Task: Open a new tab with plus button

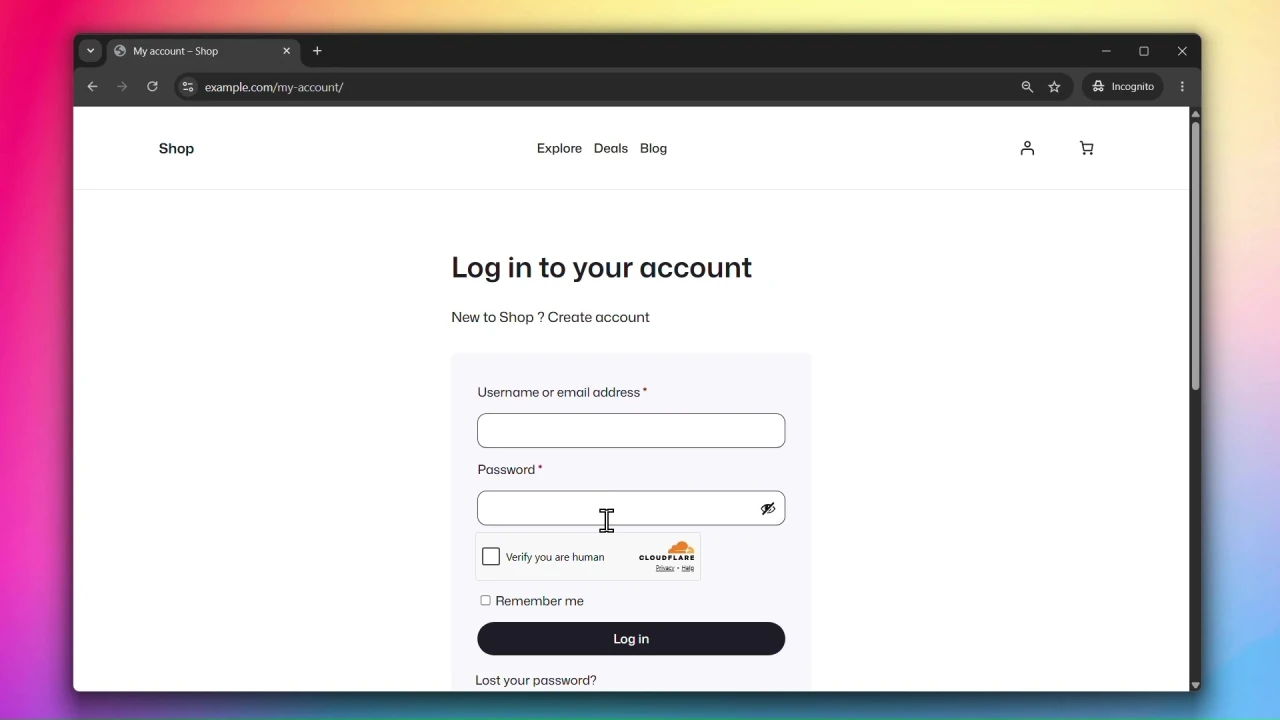Action: point(317,51)
